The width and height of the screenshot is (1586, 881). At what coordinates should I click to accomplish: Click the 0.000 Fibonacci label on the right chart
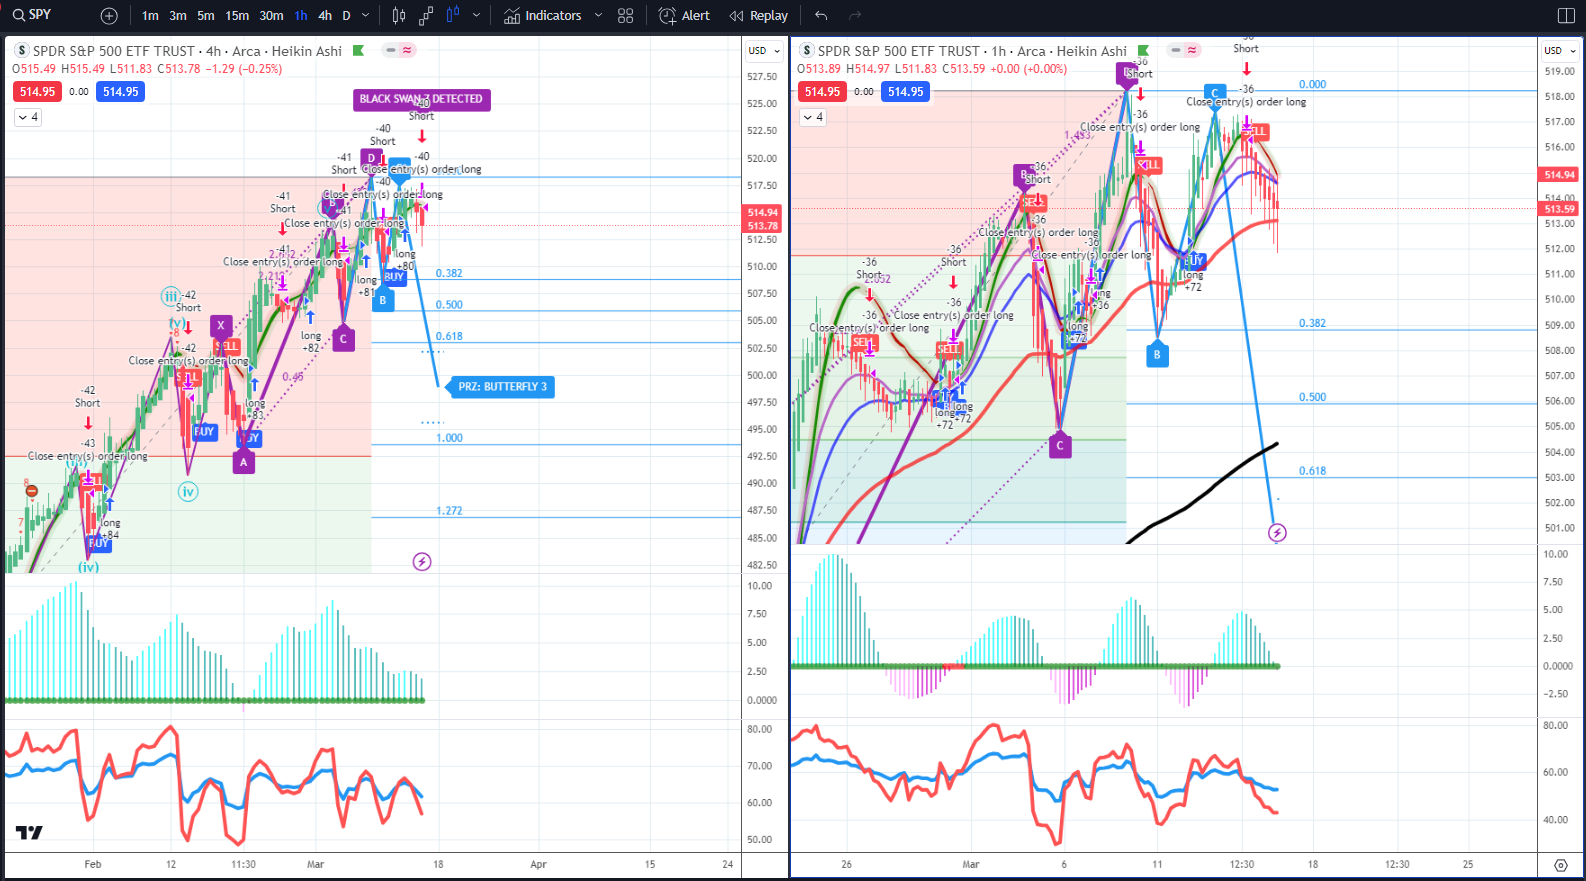pos(1313,85)
